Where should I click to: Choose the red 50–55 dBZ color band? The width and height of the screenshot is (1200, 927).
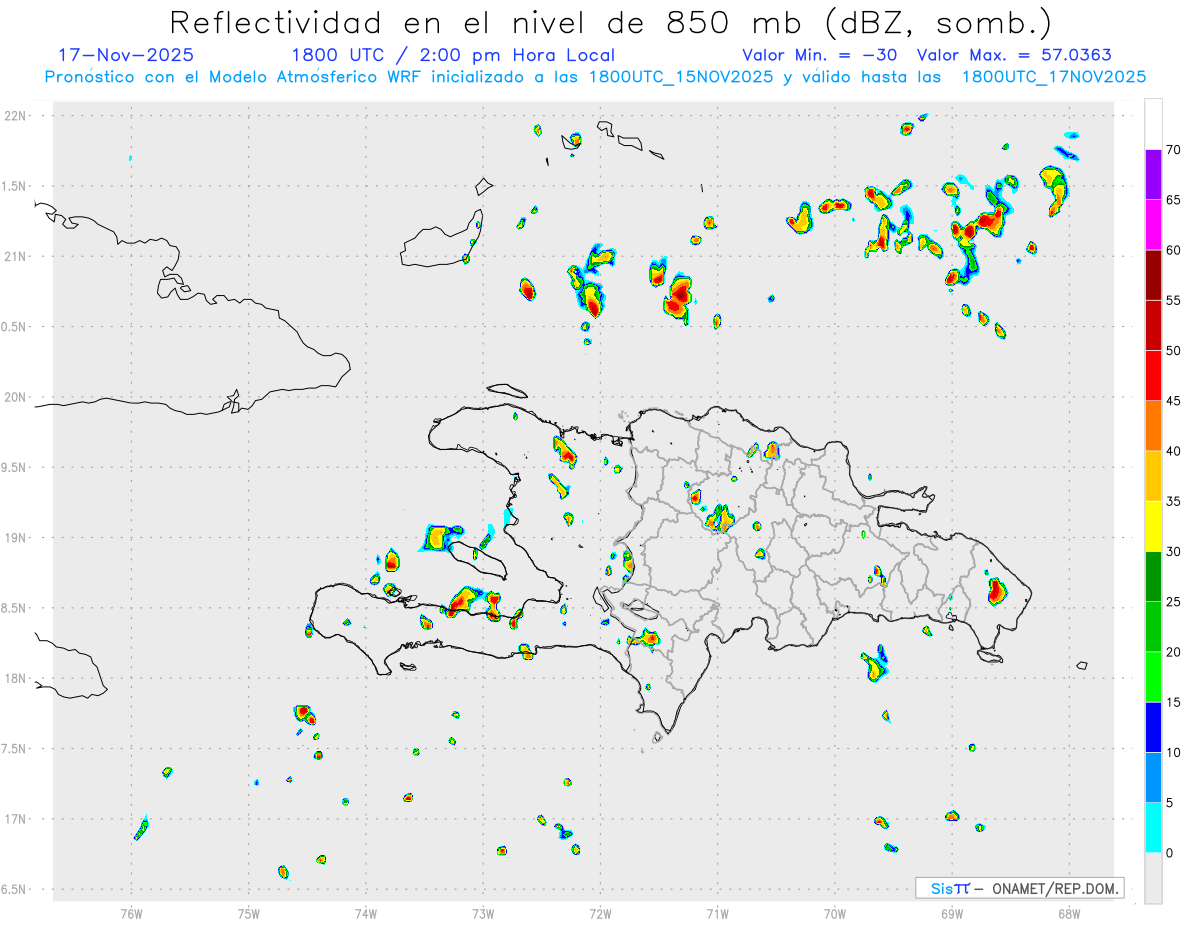coord(1153,326)
